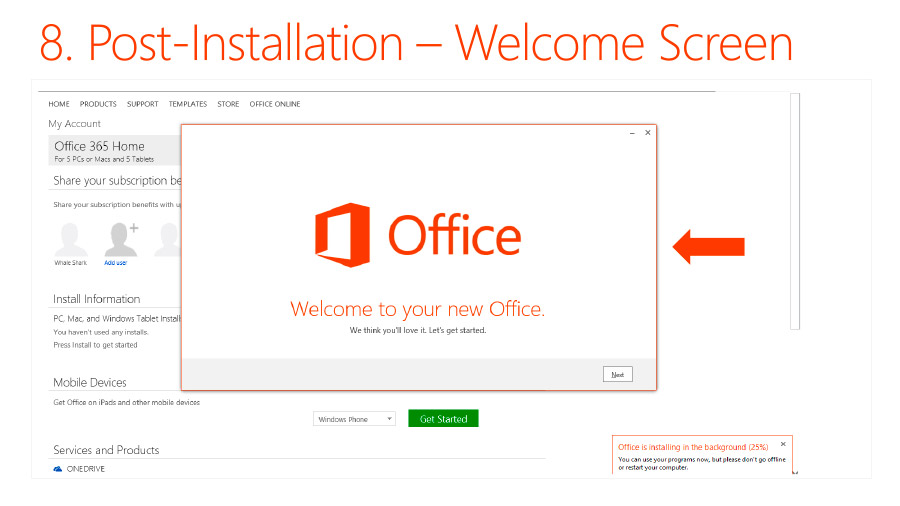Click the green Get Started button
The width and height of the screenshot is (900, 506).
[443, 419]
